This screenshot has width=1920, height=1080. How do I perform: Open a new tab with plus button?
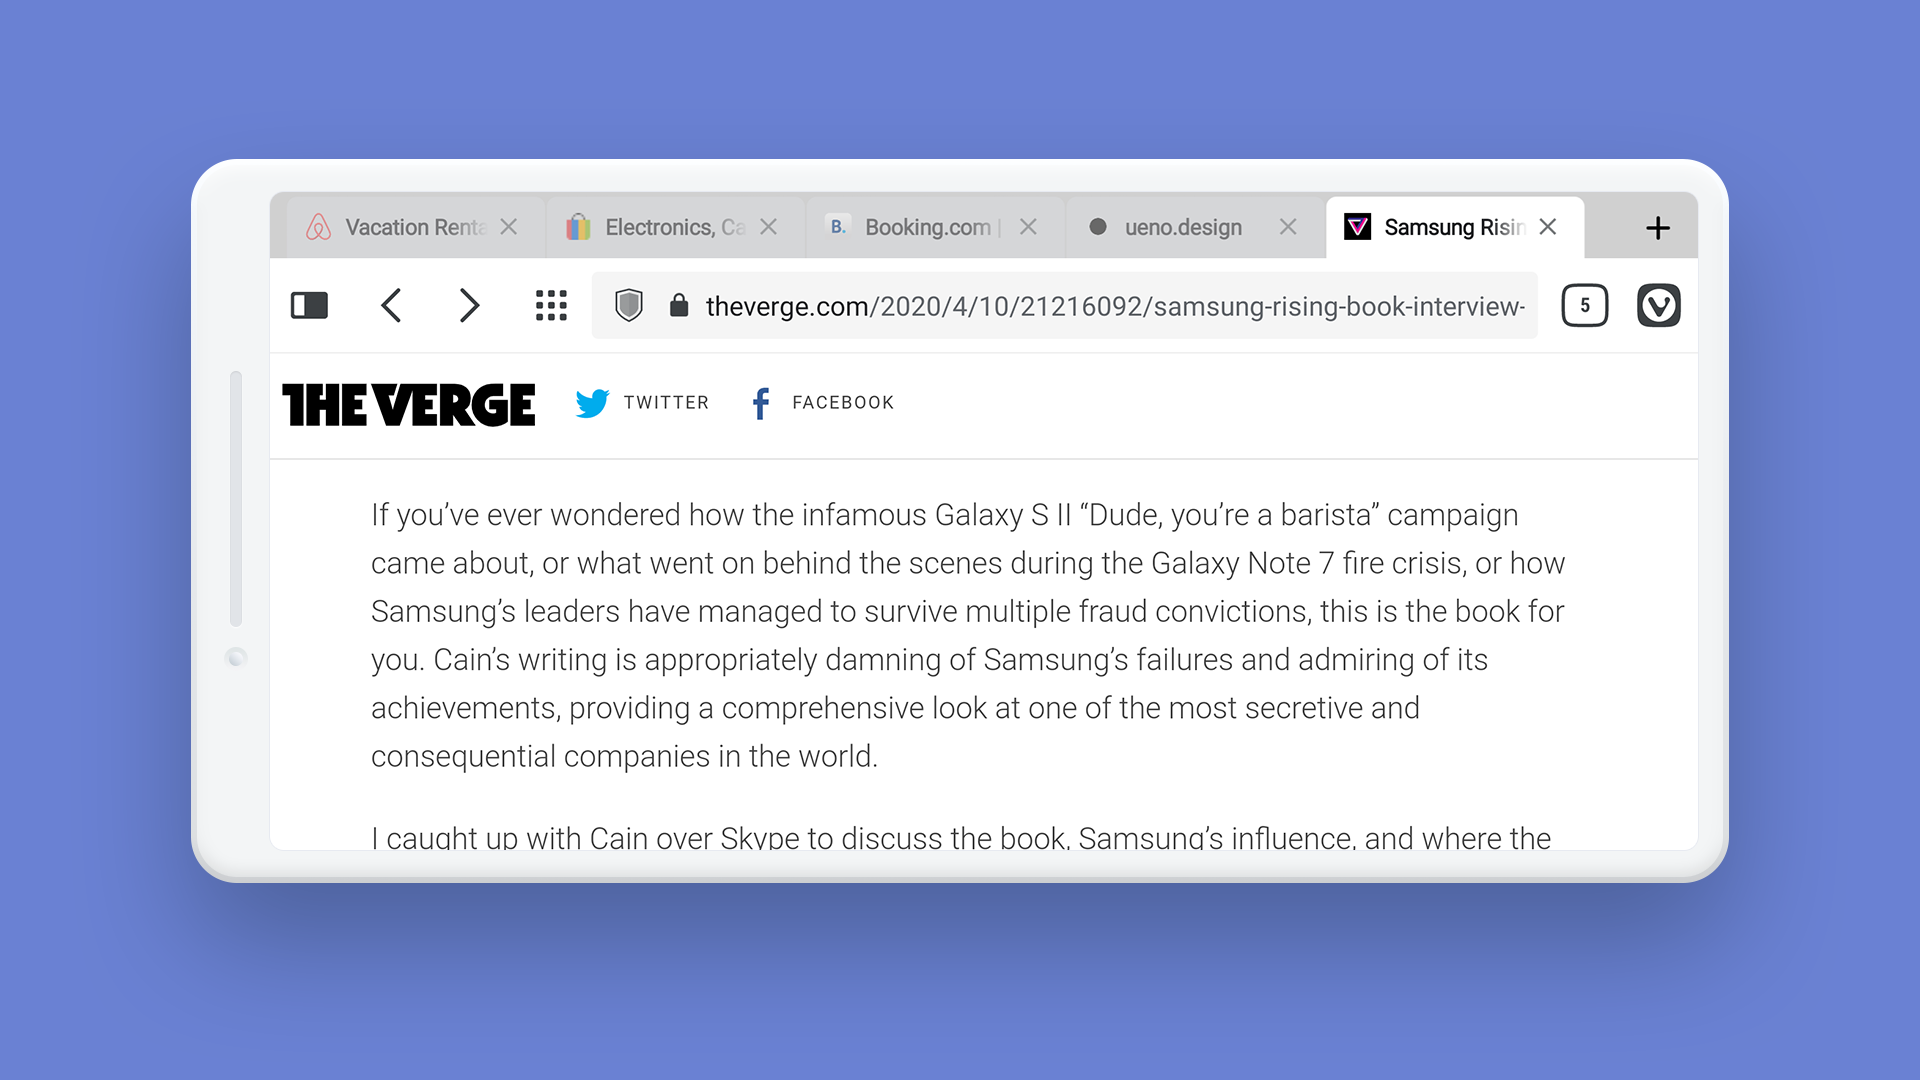[1658, 228]
